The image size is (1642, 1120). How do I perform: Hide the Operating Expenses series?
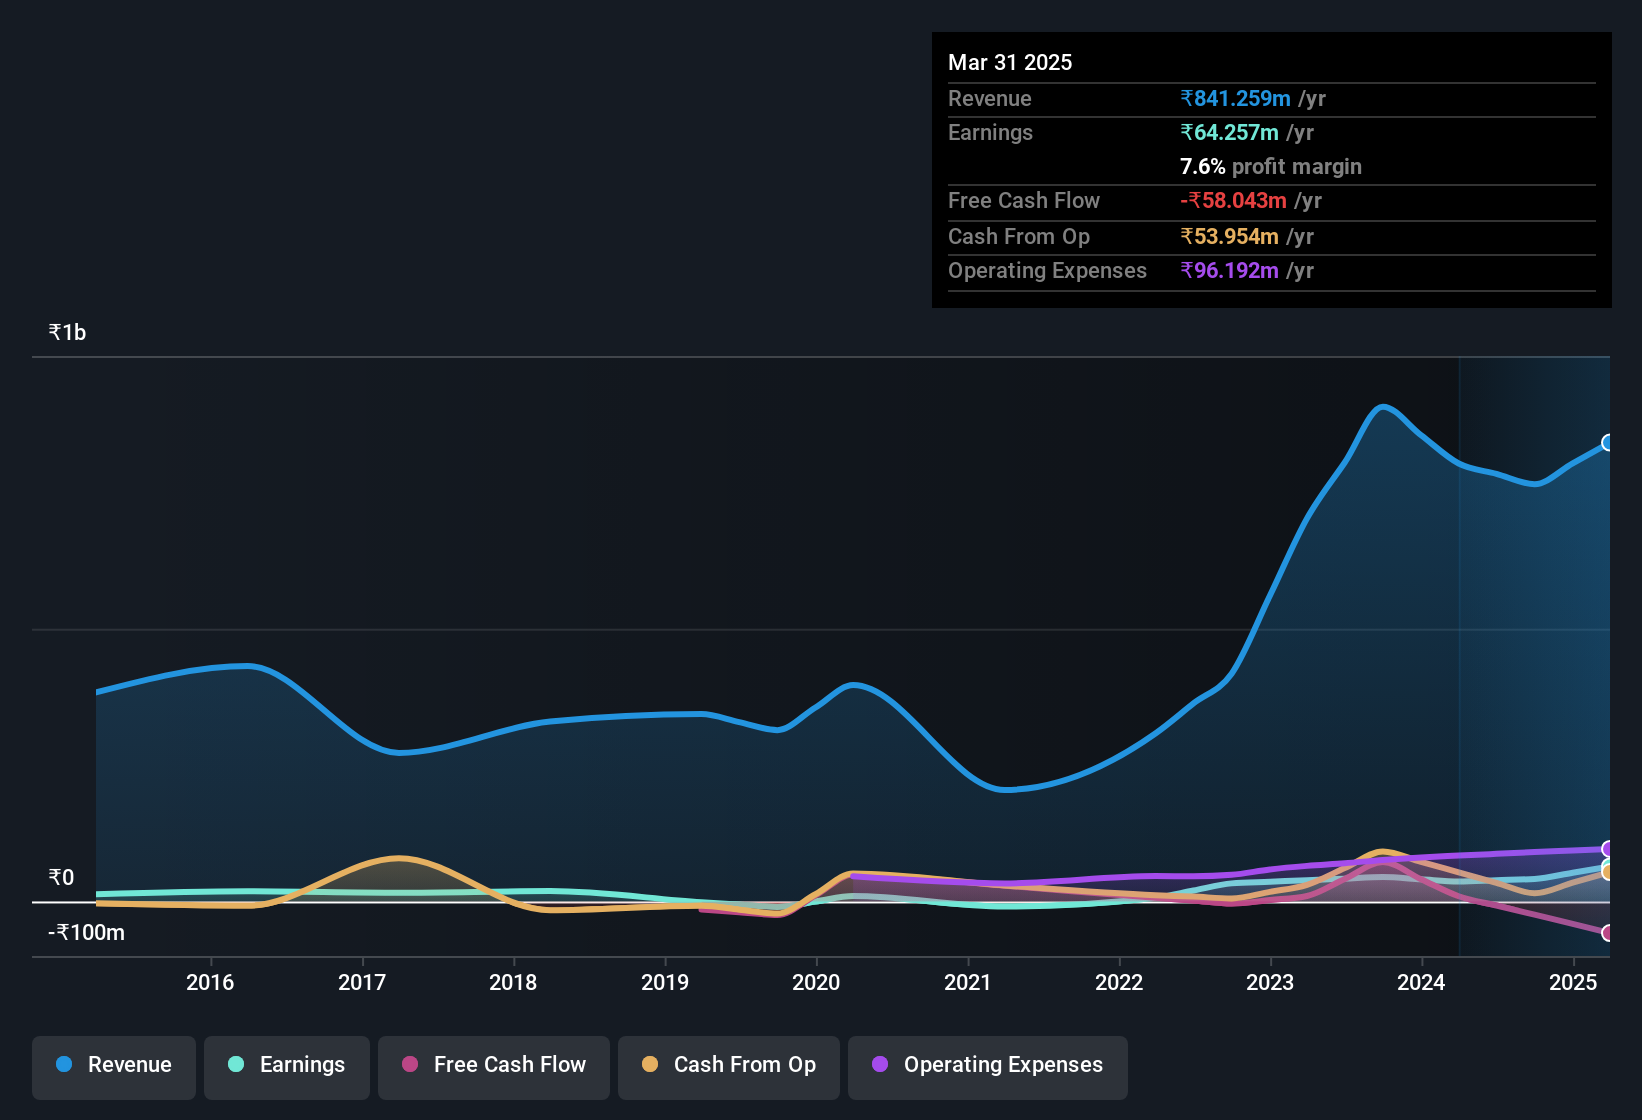pos(987,1065)
